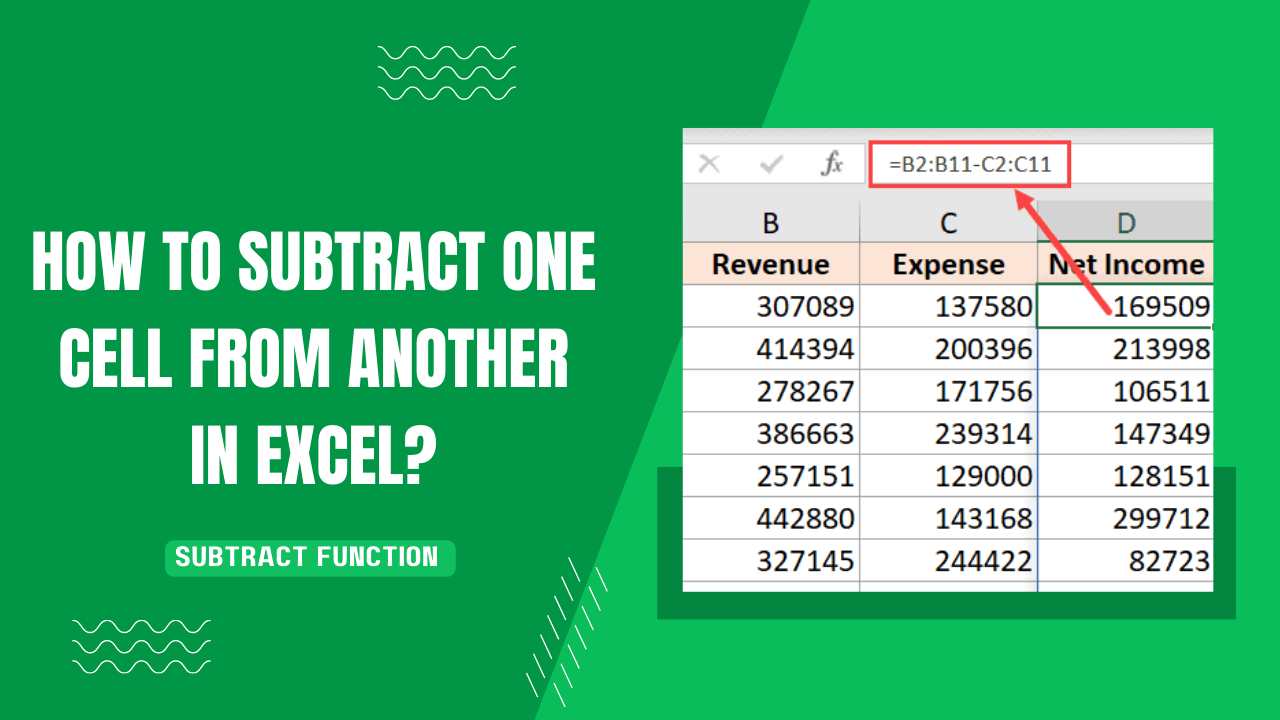1280x720 pixels.
Task: Select column header D
Action: click(x=1126, y=221)
